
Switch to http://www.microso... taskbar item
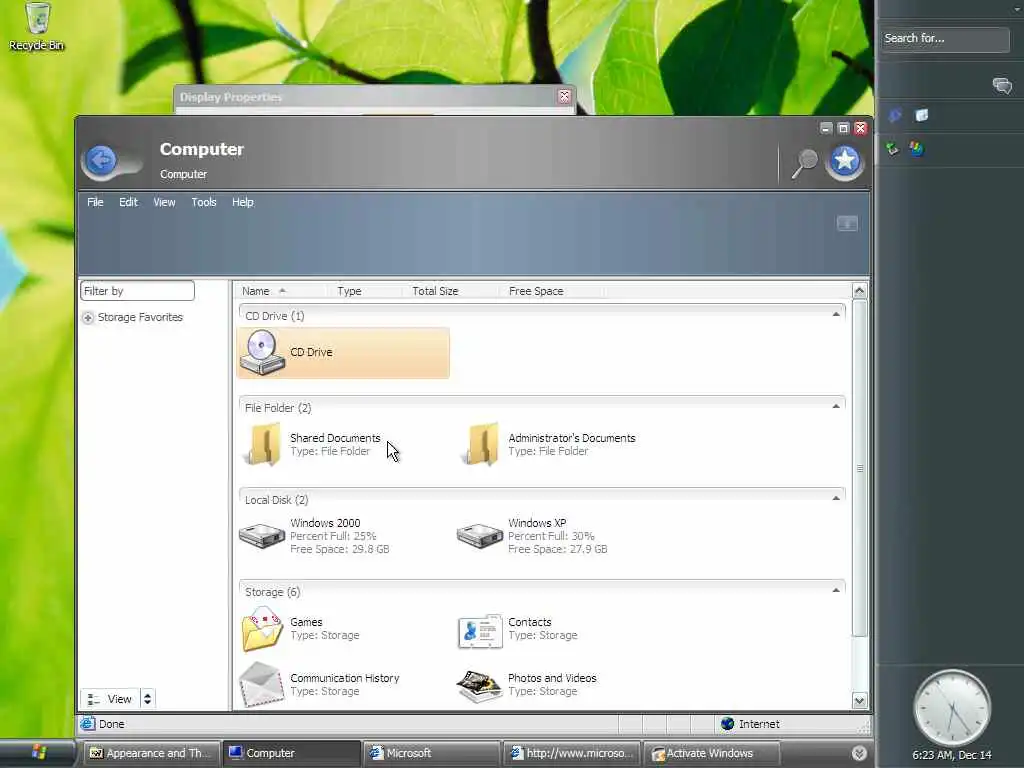[571, 753]
